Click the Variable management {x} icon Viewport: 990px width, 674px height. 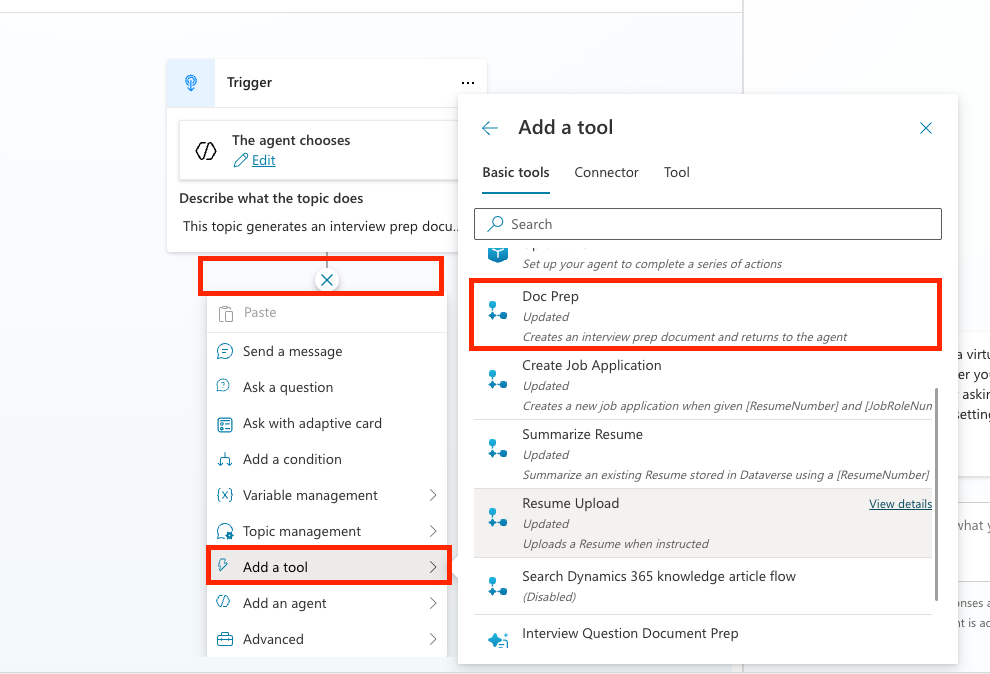point(225,495)
